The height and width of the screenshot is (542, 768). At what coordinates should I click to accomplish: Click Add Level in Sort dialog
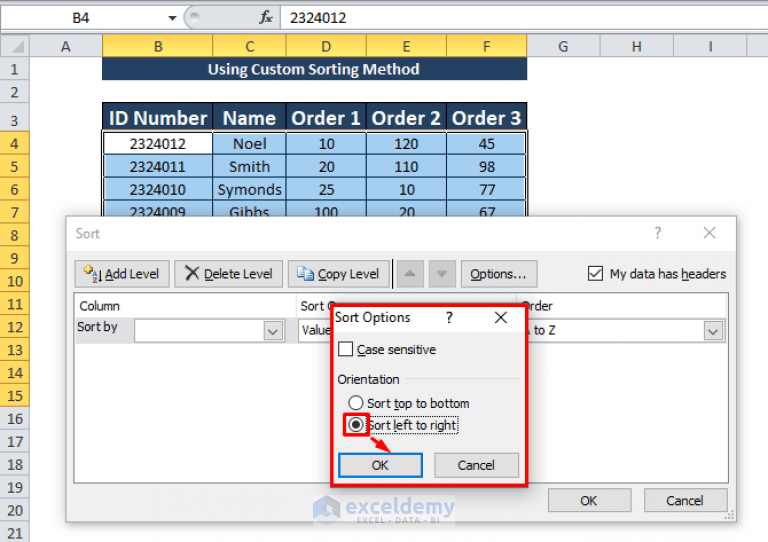pos(122,274)
